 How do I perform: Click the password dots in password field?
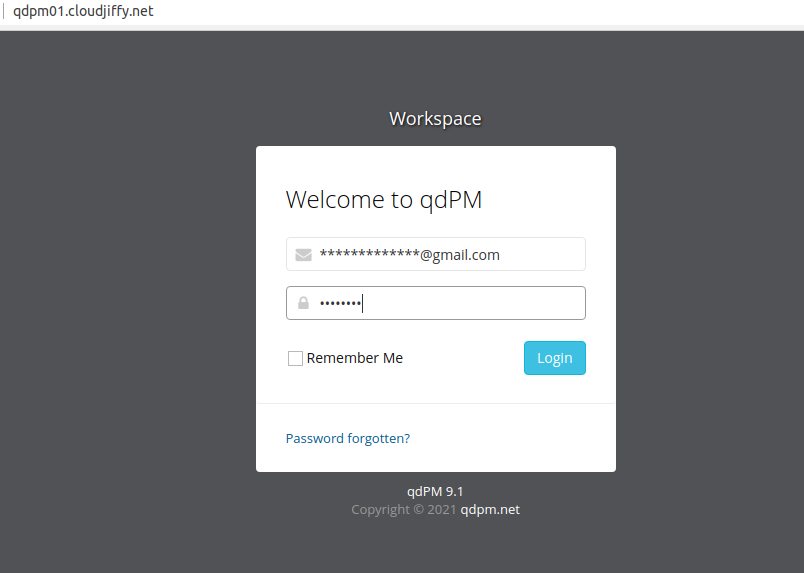coord(340,303)
